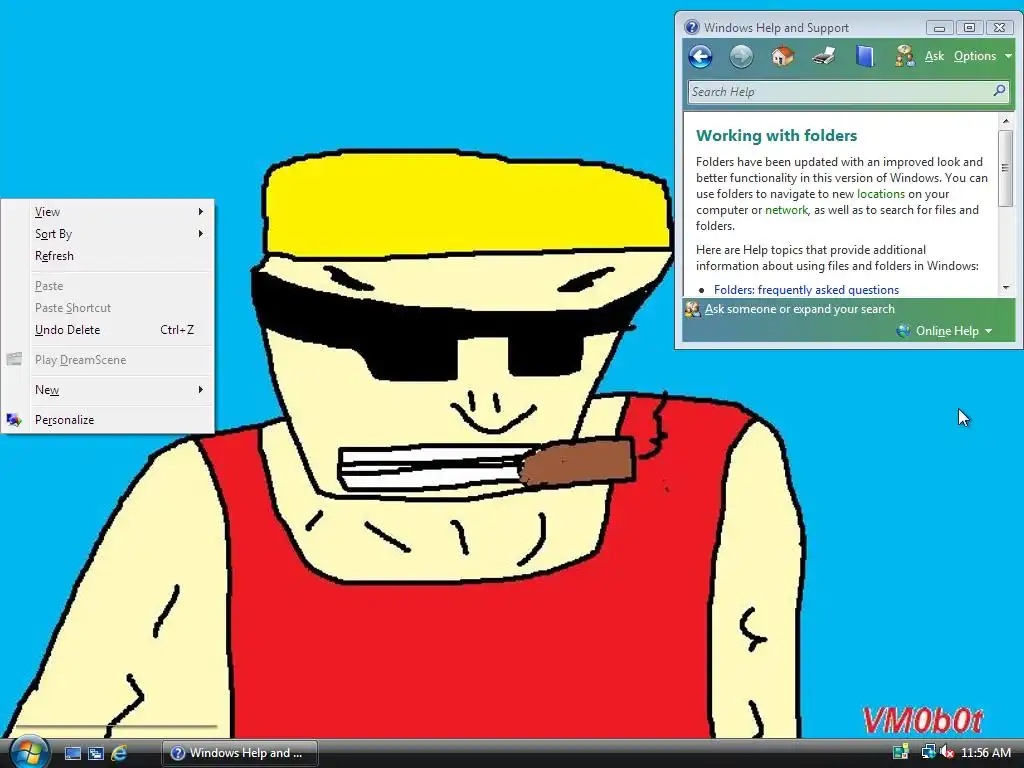Open Browse Help book icon
Image resolution: width=1024 pixels, height=768 pixels.
(x=865, y=56)
